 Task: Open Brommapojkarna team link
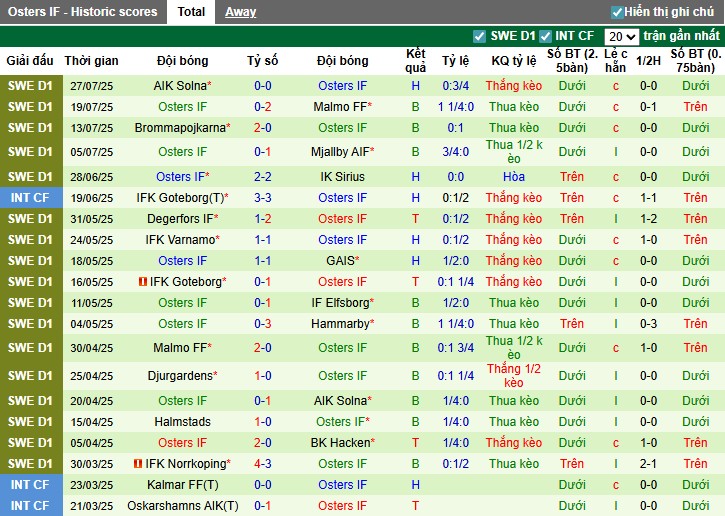coord(180,128)
